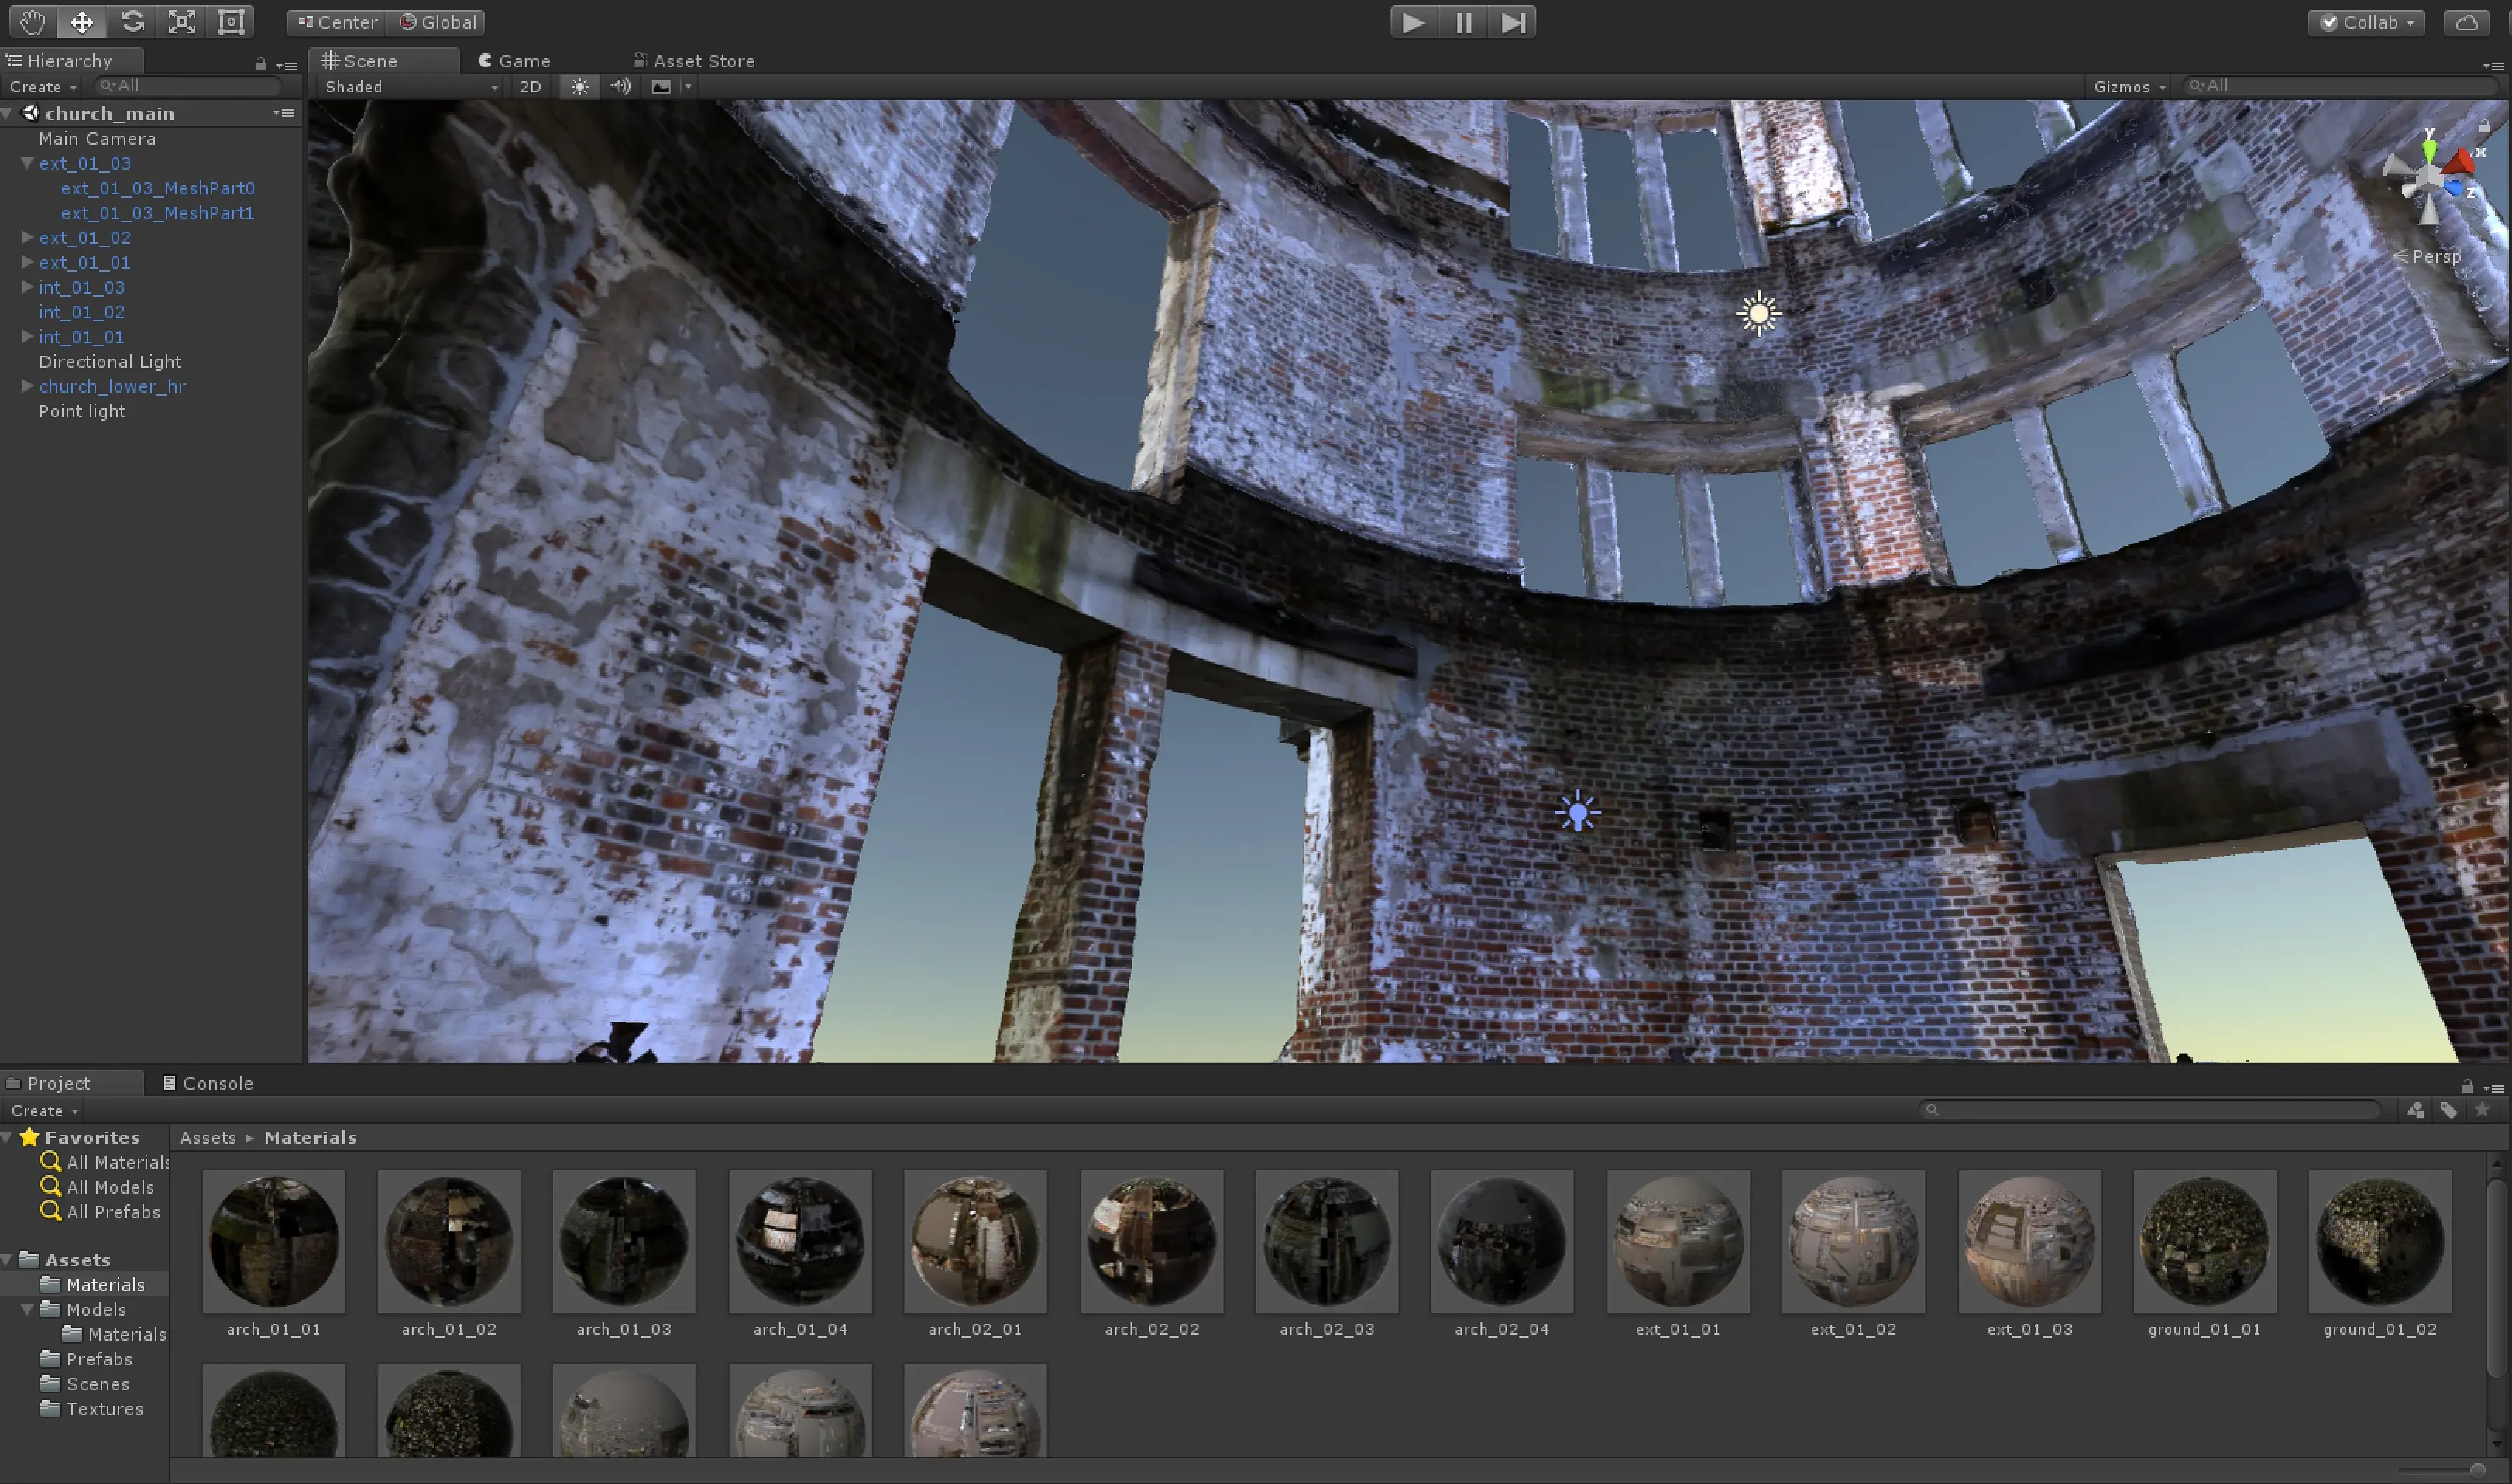Viewport: 2512px width, 1484px height.
Task: Select the Rect transform tool
Action: click(x=231, y=22)
